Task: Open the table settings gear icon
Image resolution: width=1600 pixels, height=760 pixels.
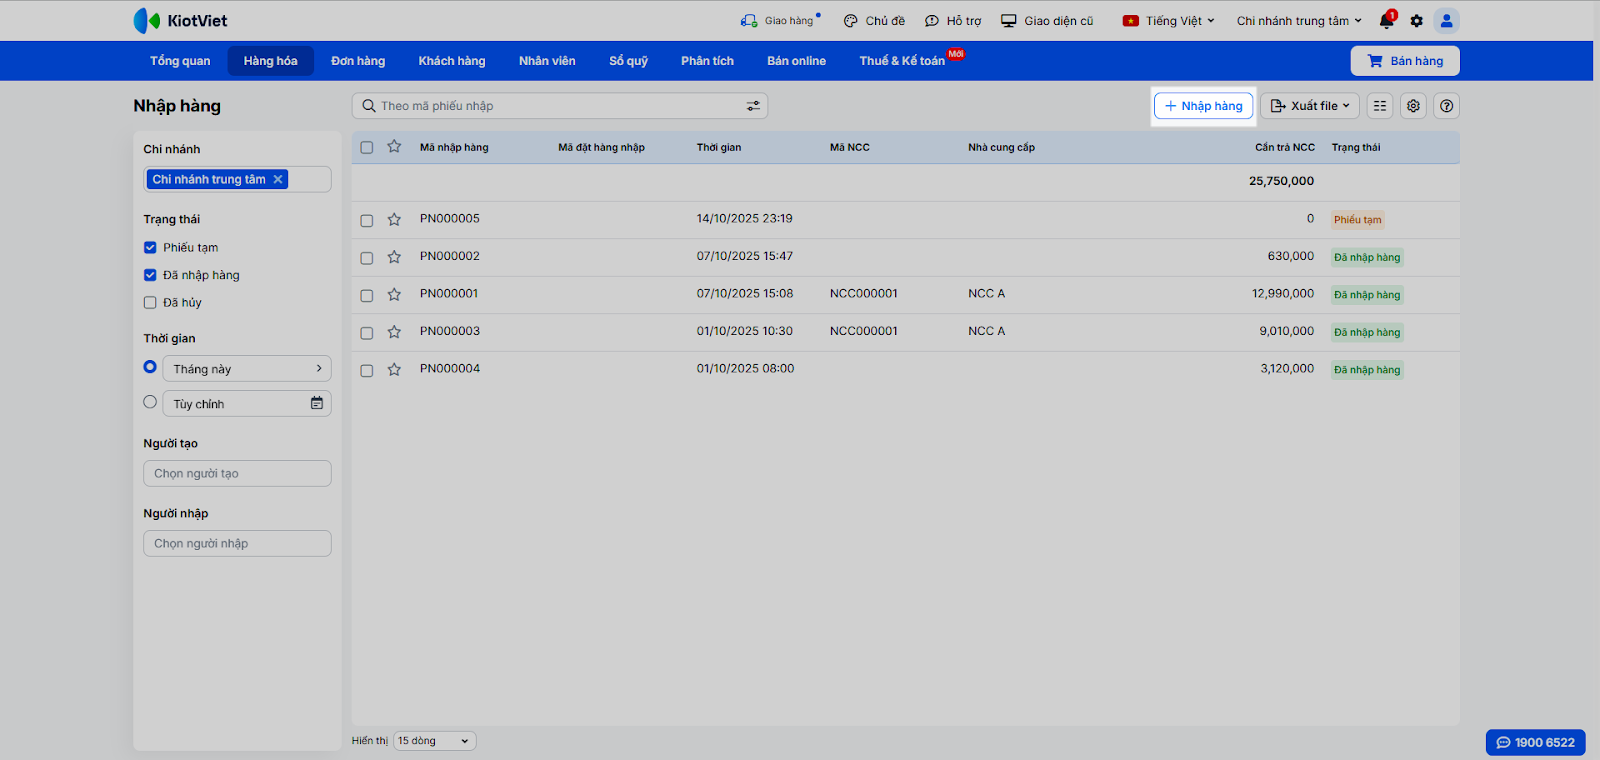Action: point(1413,106)
